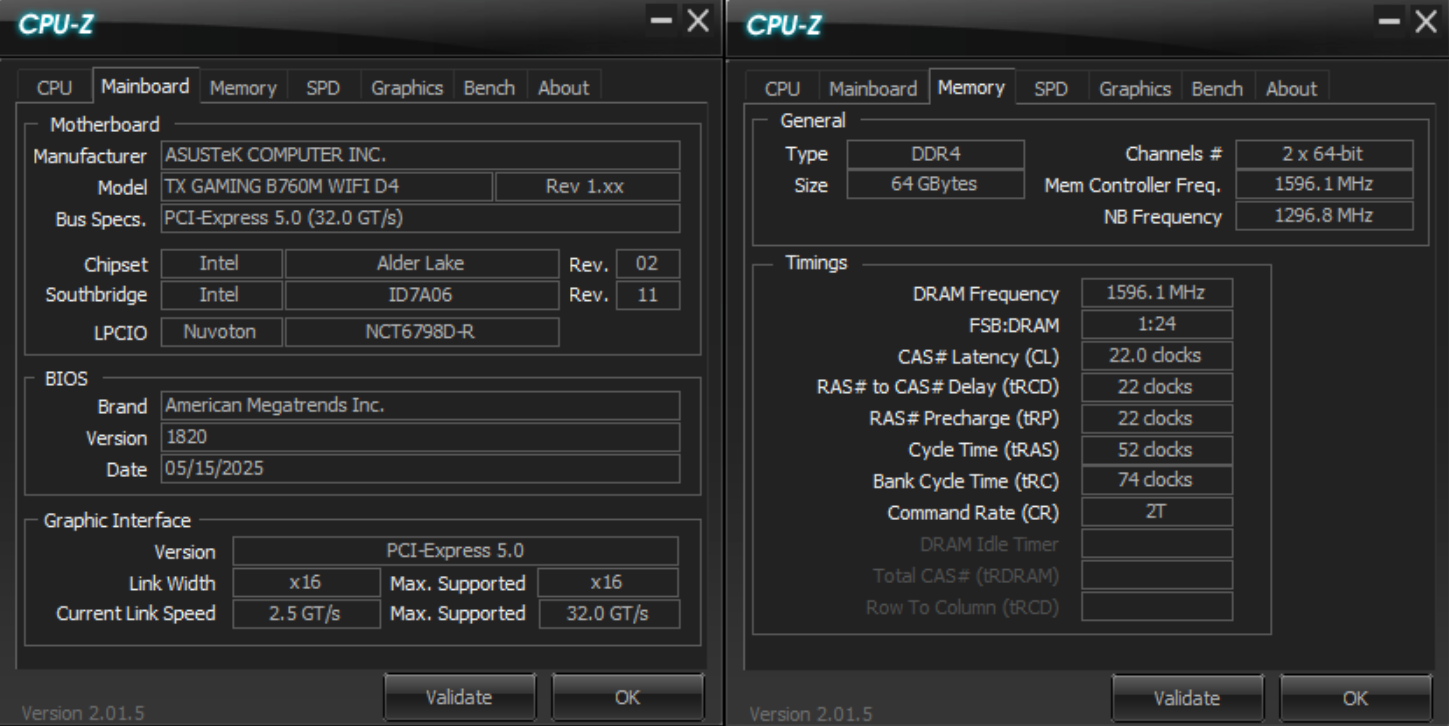Image resolution: width=1449 pixels, height=726 pixels.
Task: Open the CPU tab in the Memory window
Action: (782, 89)
